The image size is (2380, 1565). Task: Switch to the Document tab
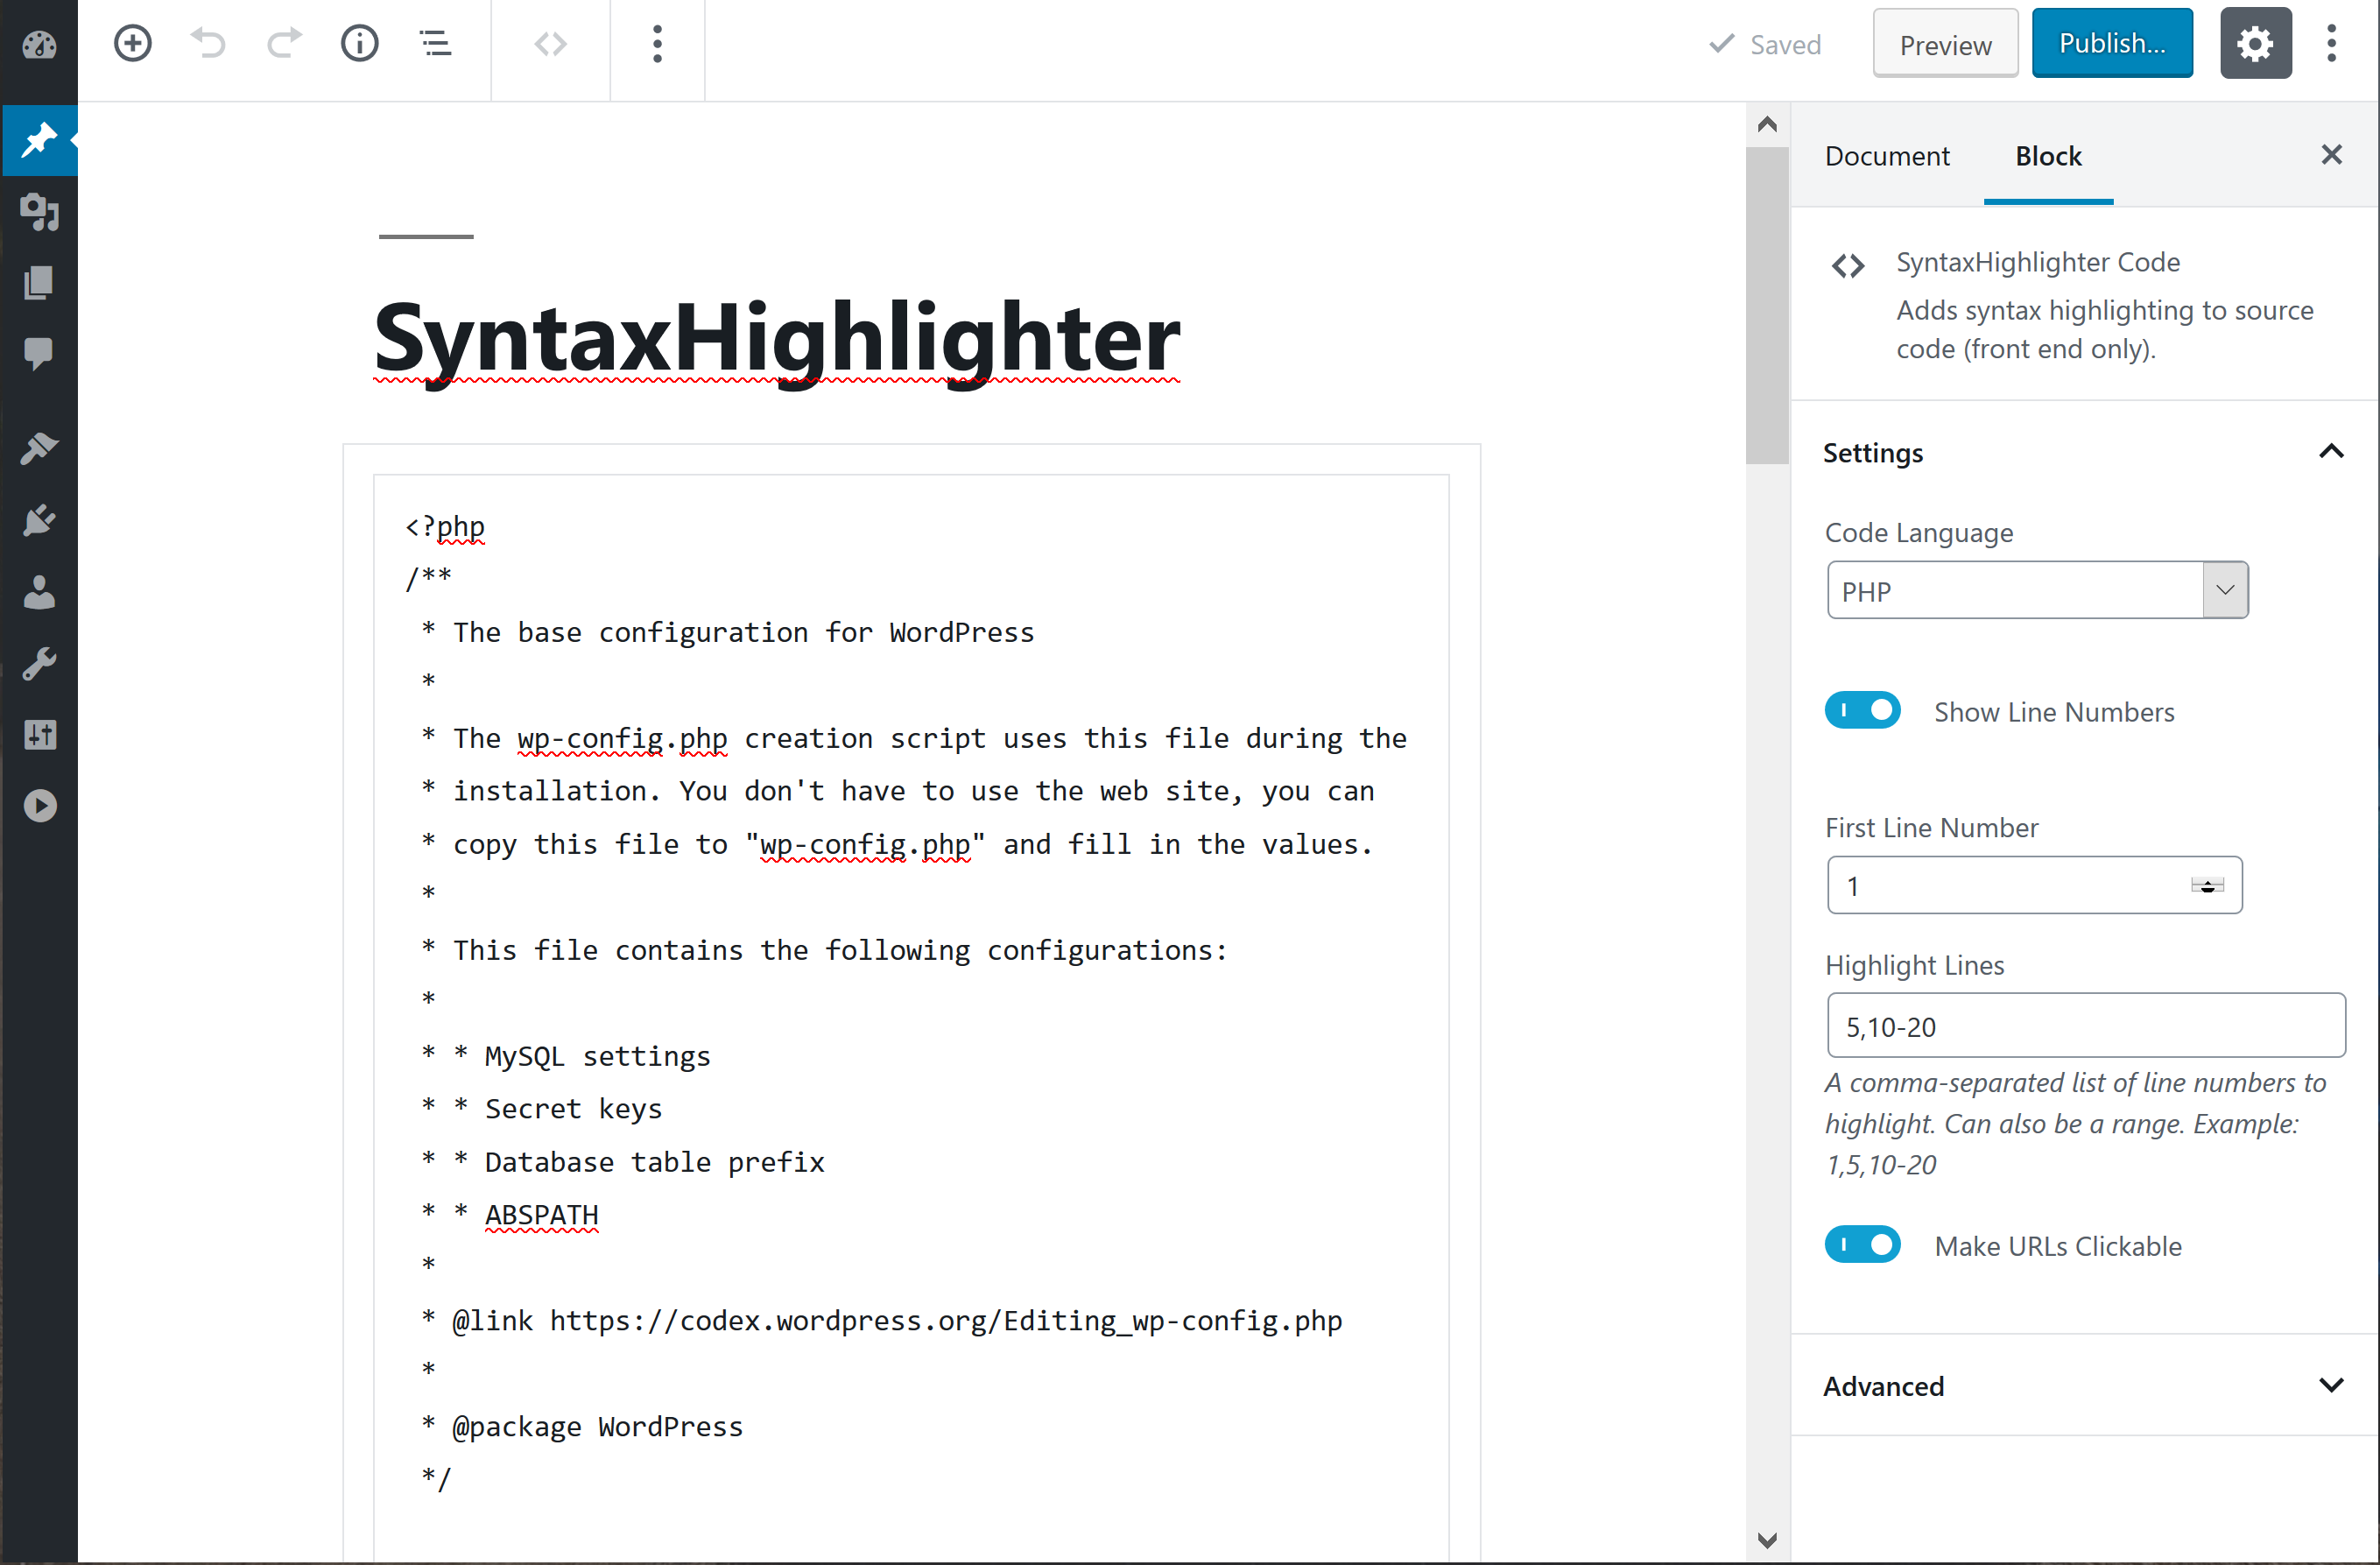tap(1887, 156)
